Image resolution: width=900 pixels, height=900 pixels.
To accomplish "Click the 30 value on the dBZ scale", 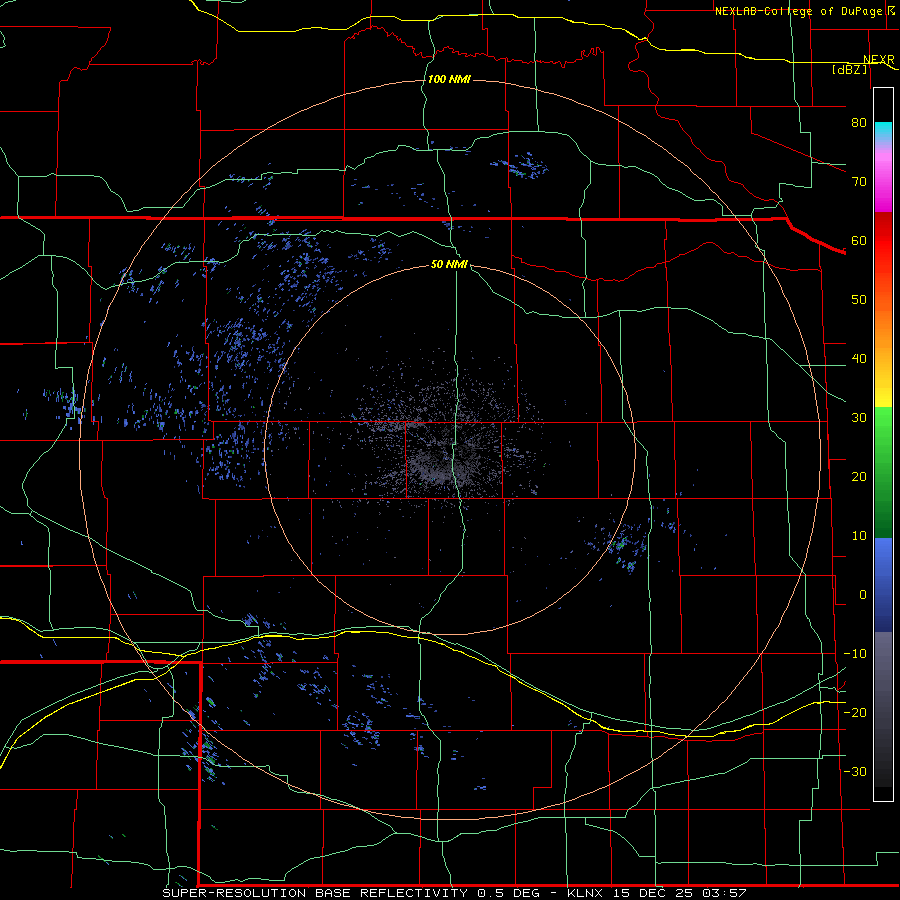I will point(859,418).
